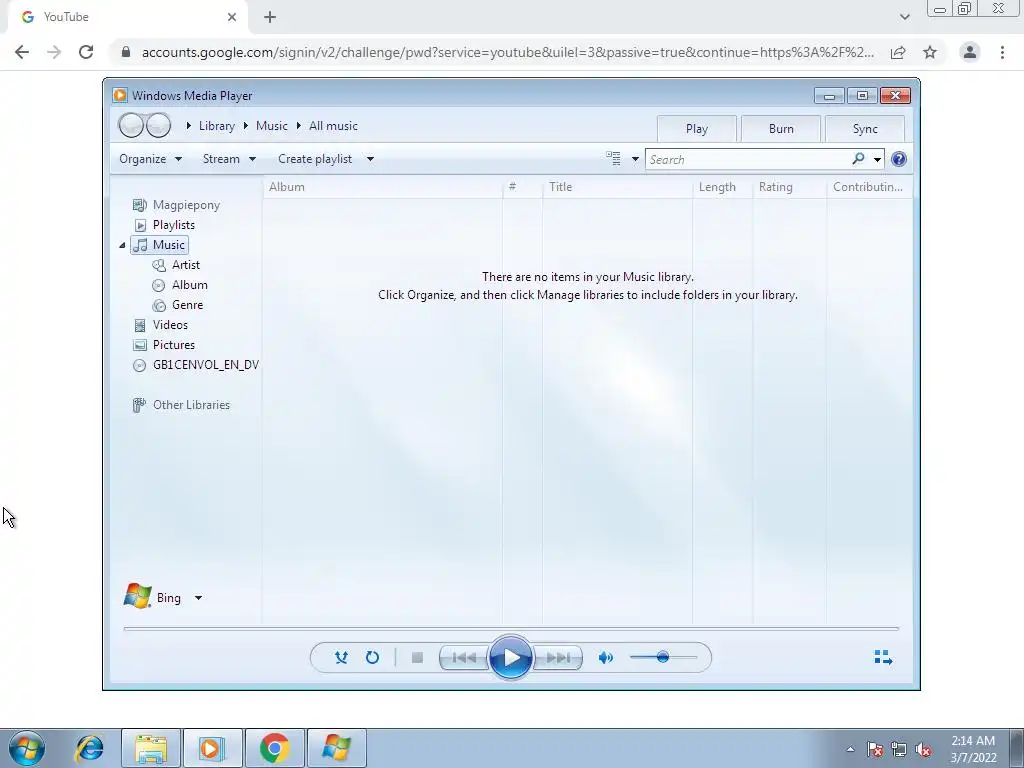The image size is (1024, 768).
Task: Sort by the Title column header
Action: [x=617, y=187]
